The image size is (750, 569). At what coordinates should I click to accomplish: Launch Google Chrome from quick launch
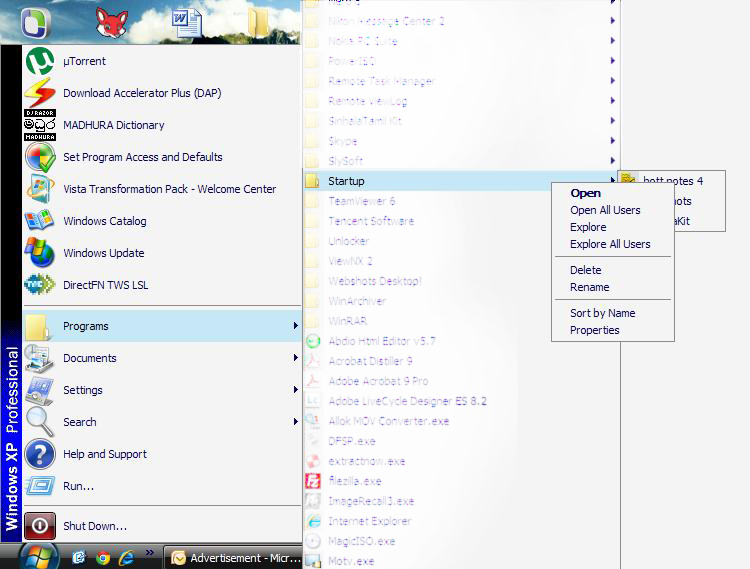click(102, 558)
